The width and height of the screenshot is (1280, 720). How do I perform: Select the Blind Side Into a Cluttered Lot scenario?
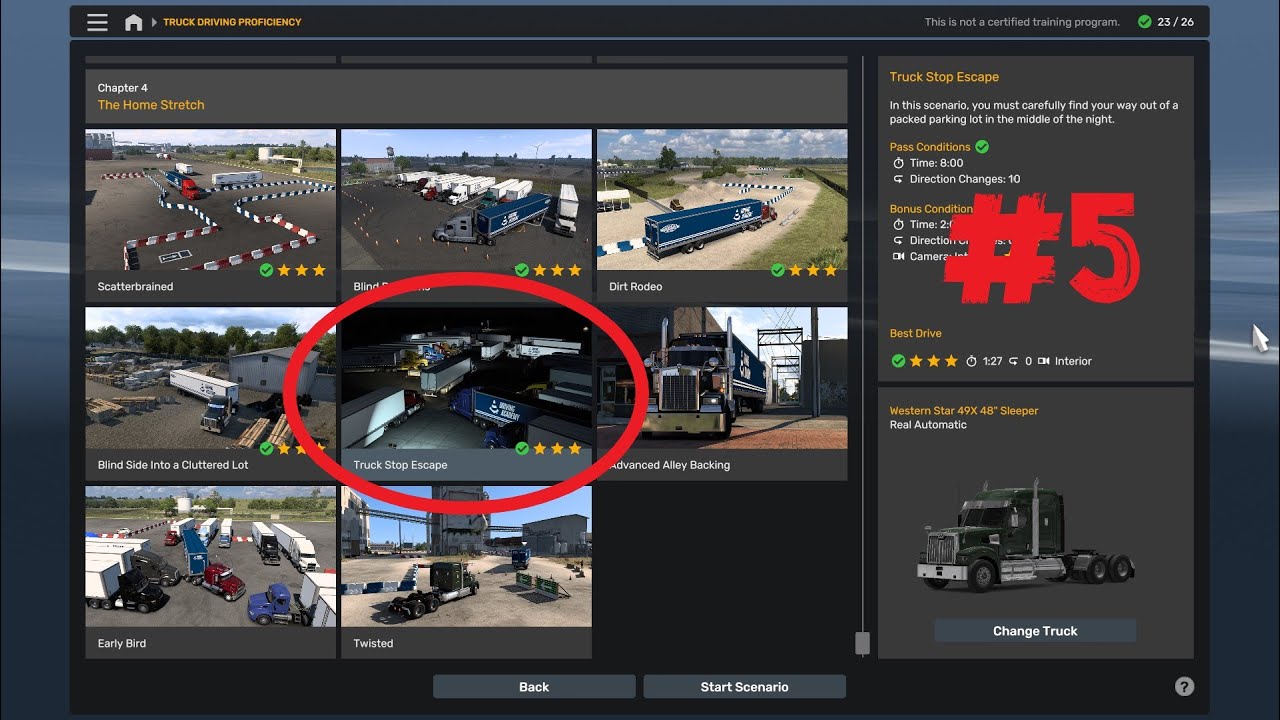click(211, 394)
